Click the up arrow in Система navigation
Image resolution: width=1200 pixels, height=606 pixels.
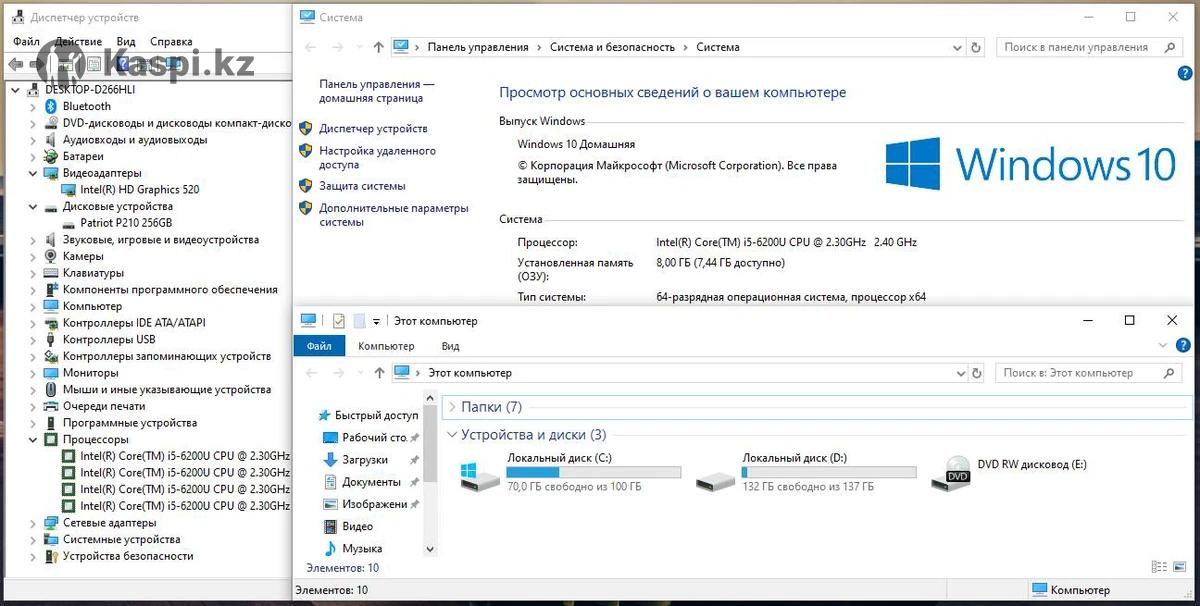pos(378,47)
